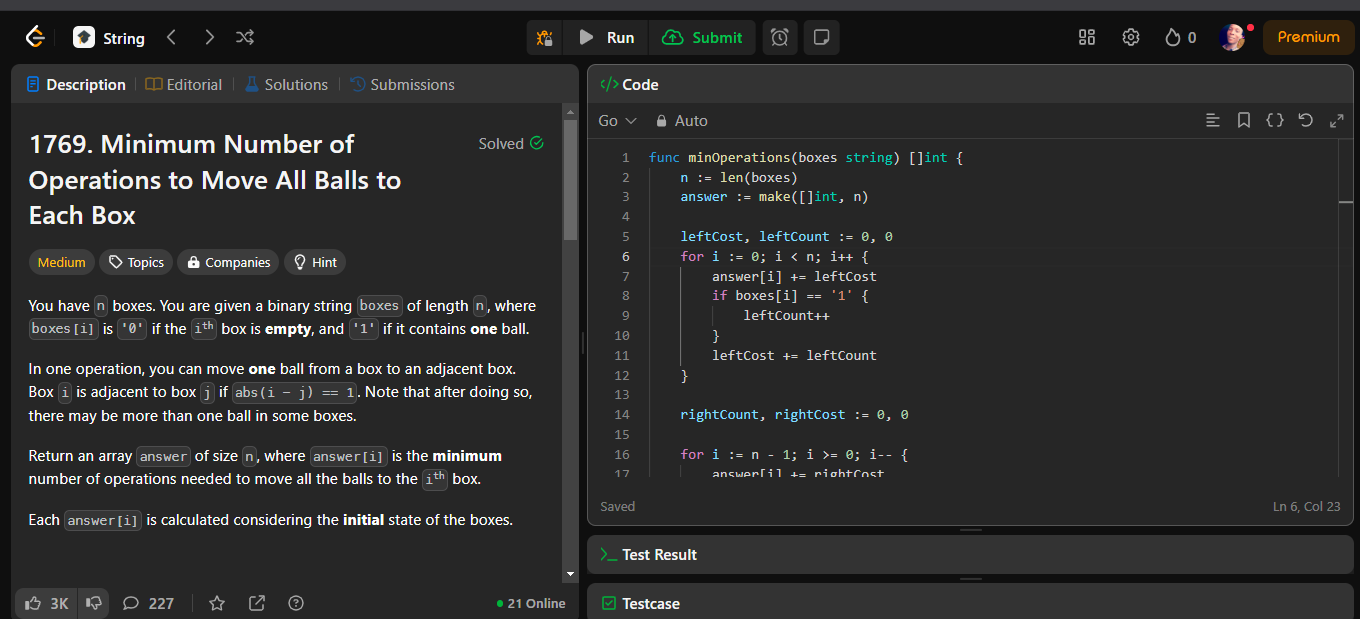Open the String problem list
1360x619 pixels.
[x=109, y=38]
